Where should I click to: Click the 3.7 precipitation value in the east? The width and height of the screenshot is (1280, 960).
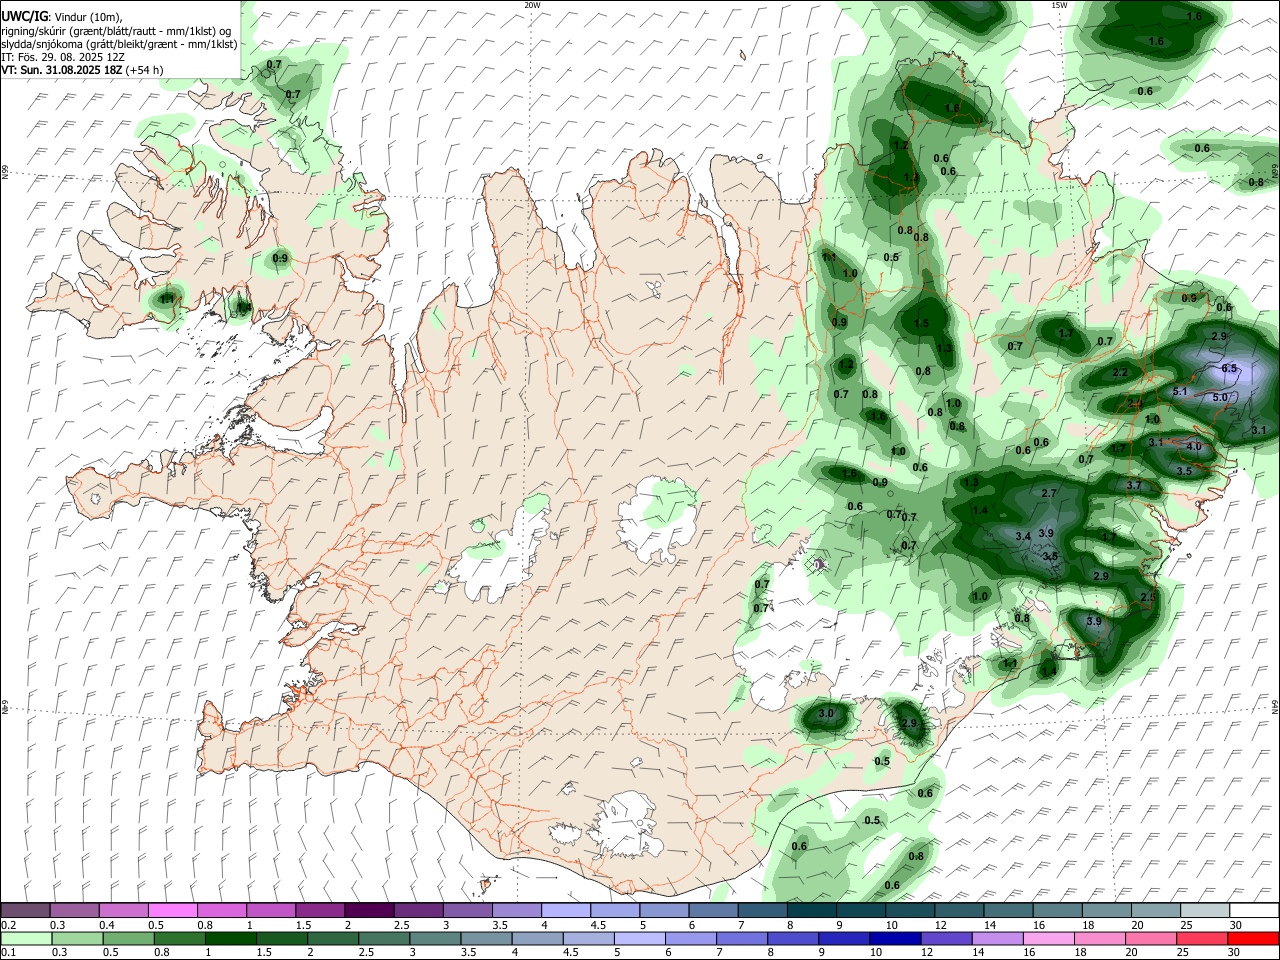1134,486
